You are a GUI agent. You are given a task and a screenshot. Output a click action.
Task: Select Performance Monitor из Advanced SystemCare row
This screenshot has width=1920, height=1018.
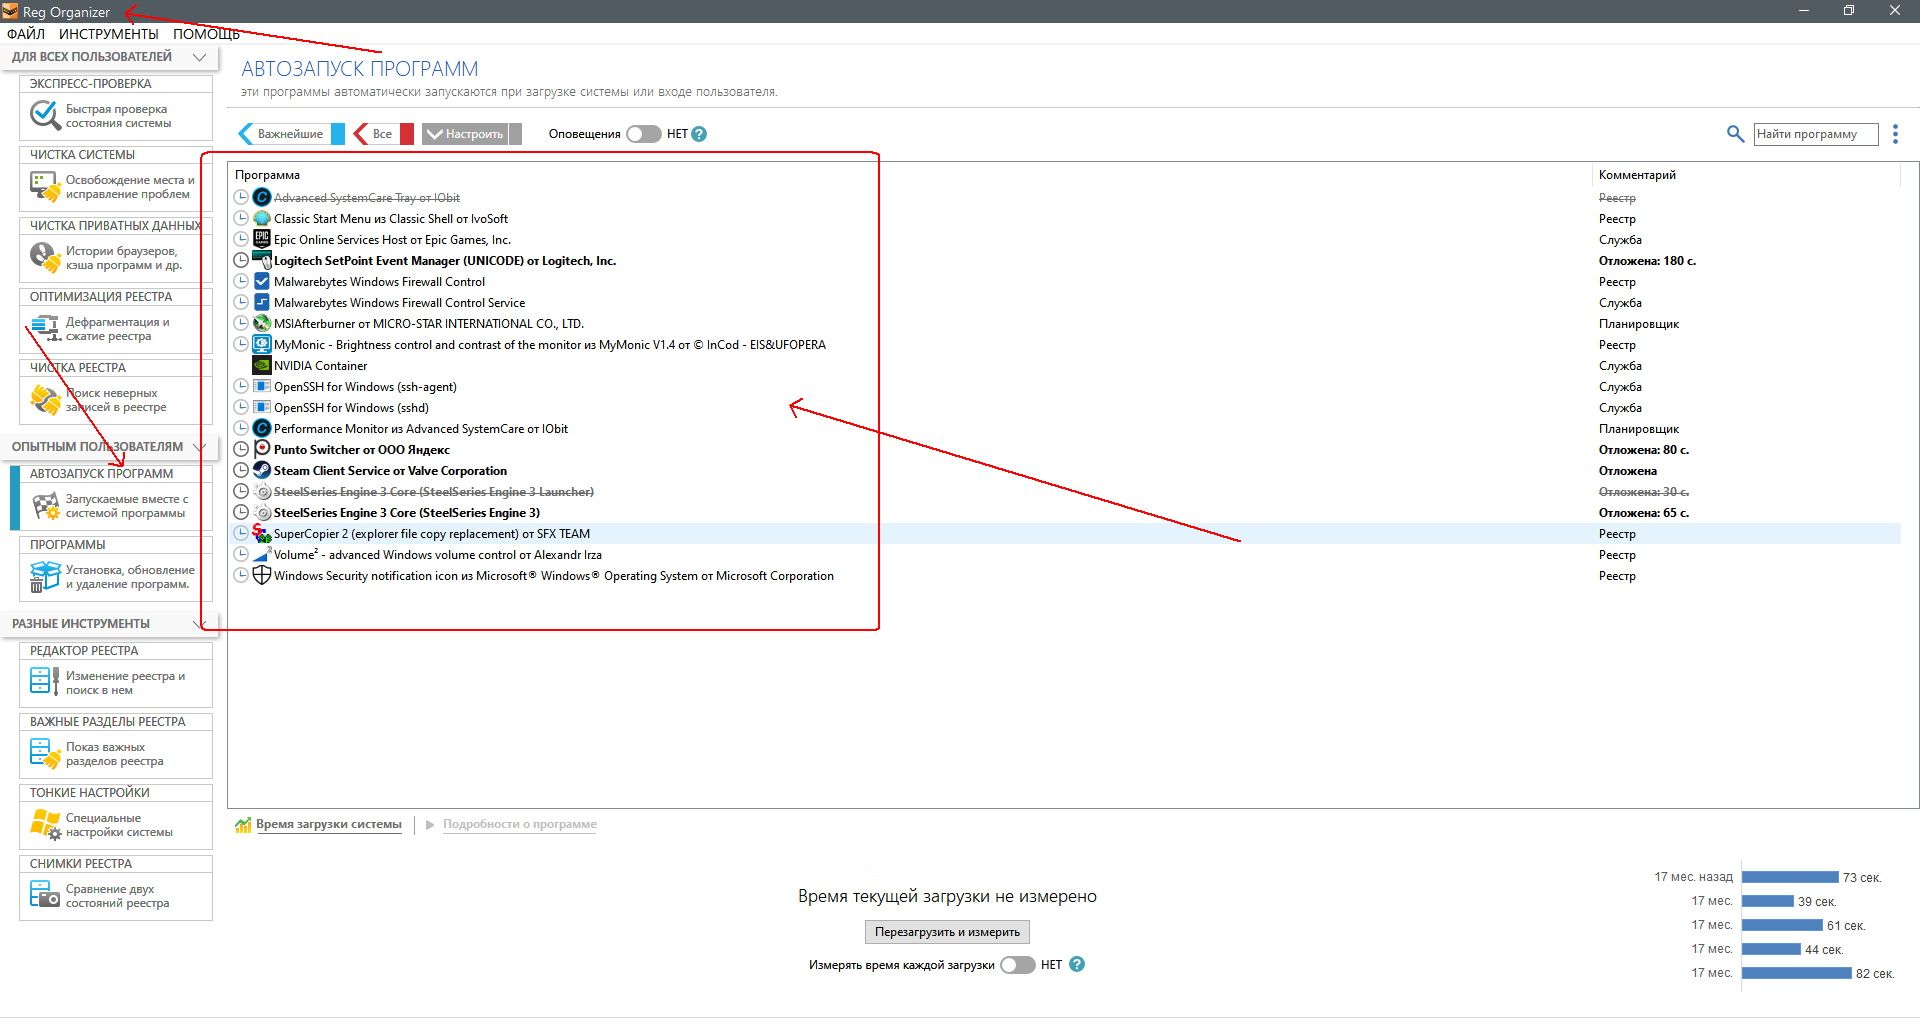click(1064, 428)
